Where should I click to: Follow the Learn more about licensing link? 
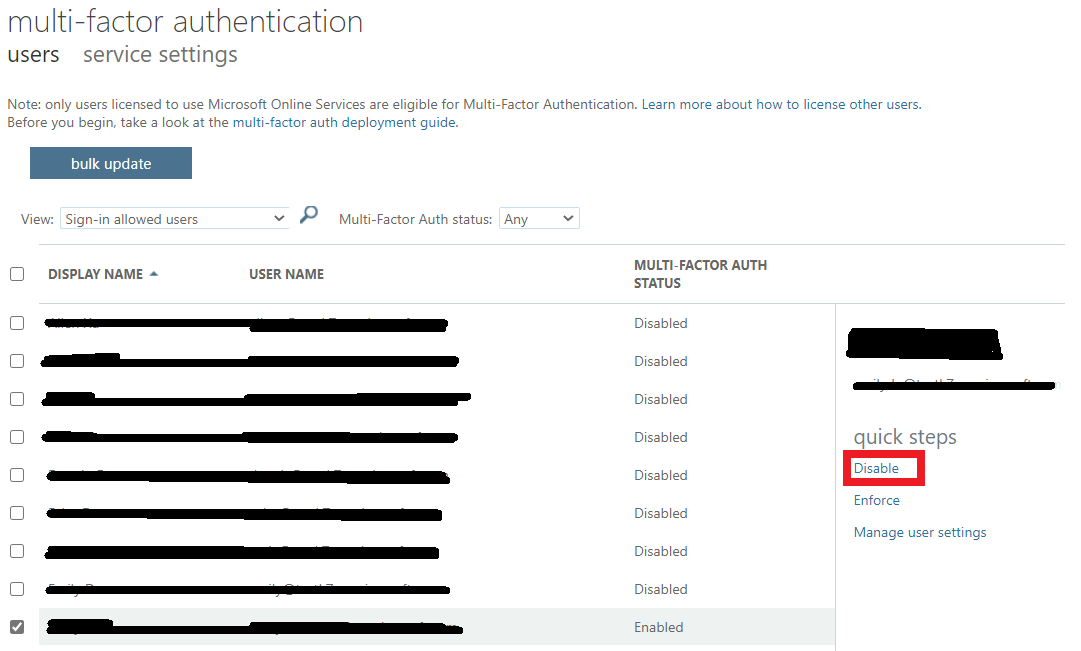pyautogui.click(x=781, y=104)
